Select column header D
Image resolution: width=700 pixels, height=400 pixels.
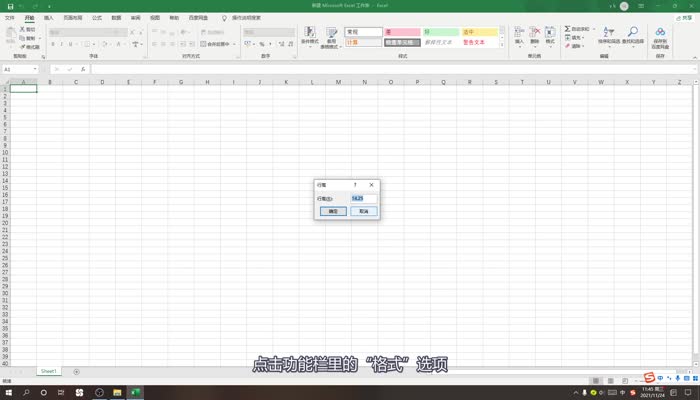tap(102, 82)
